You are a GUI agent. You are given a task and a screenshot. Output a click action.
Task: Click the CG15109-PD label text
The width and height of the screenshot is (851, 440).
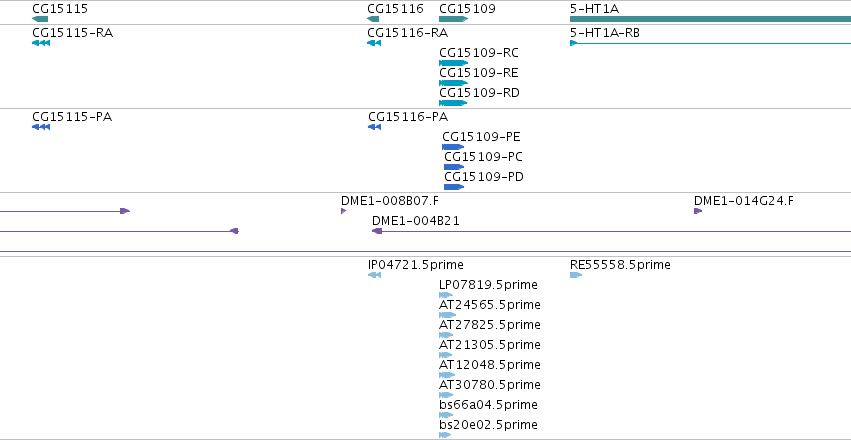click(484, 177)
